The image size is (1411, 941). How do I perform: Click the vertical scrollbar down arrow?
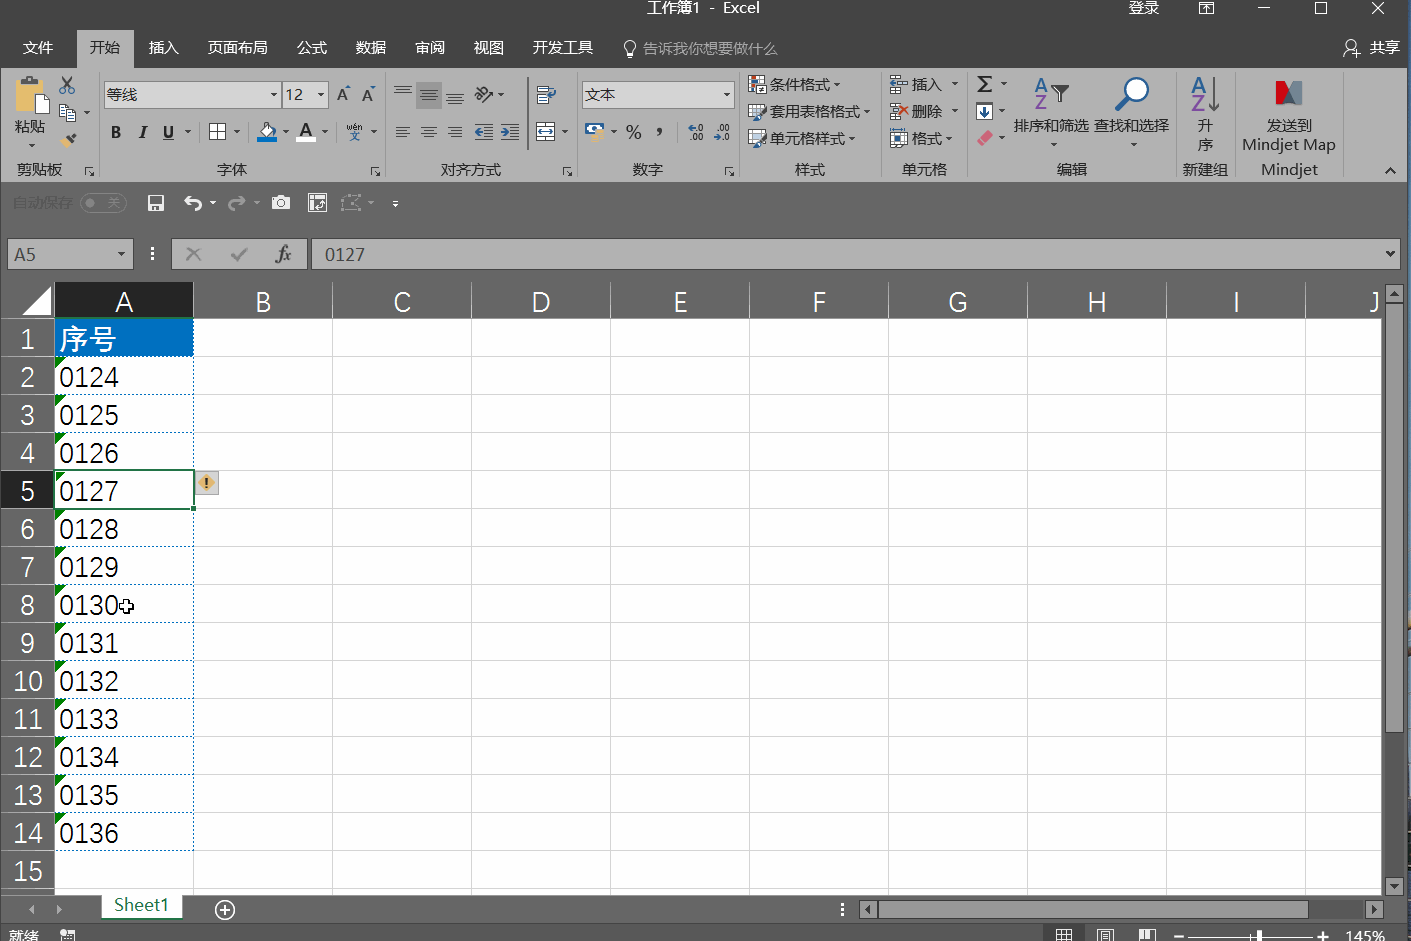1394,886
